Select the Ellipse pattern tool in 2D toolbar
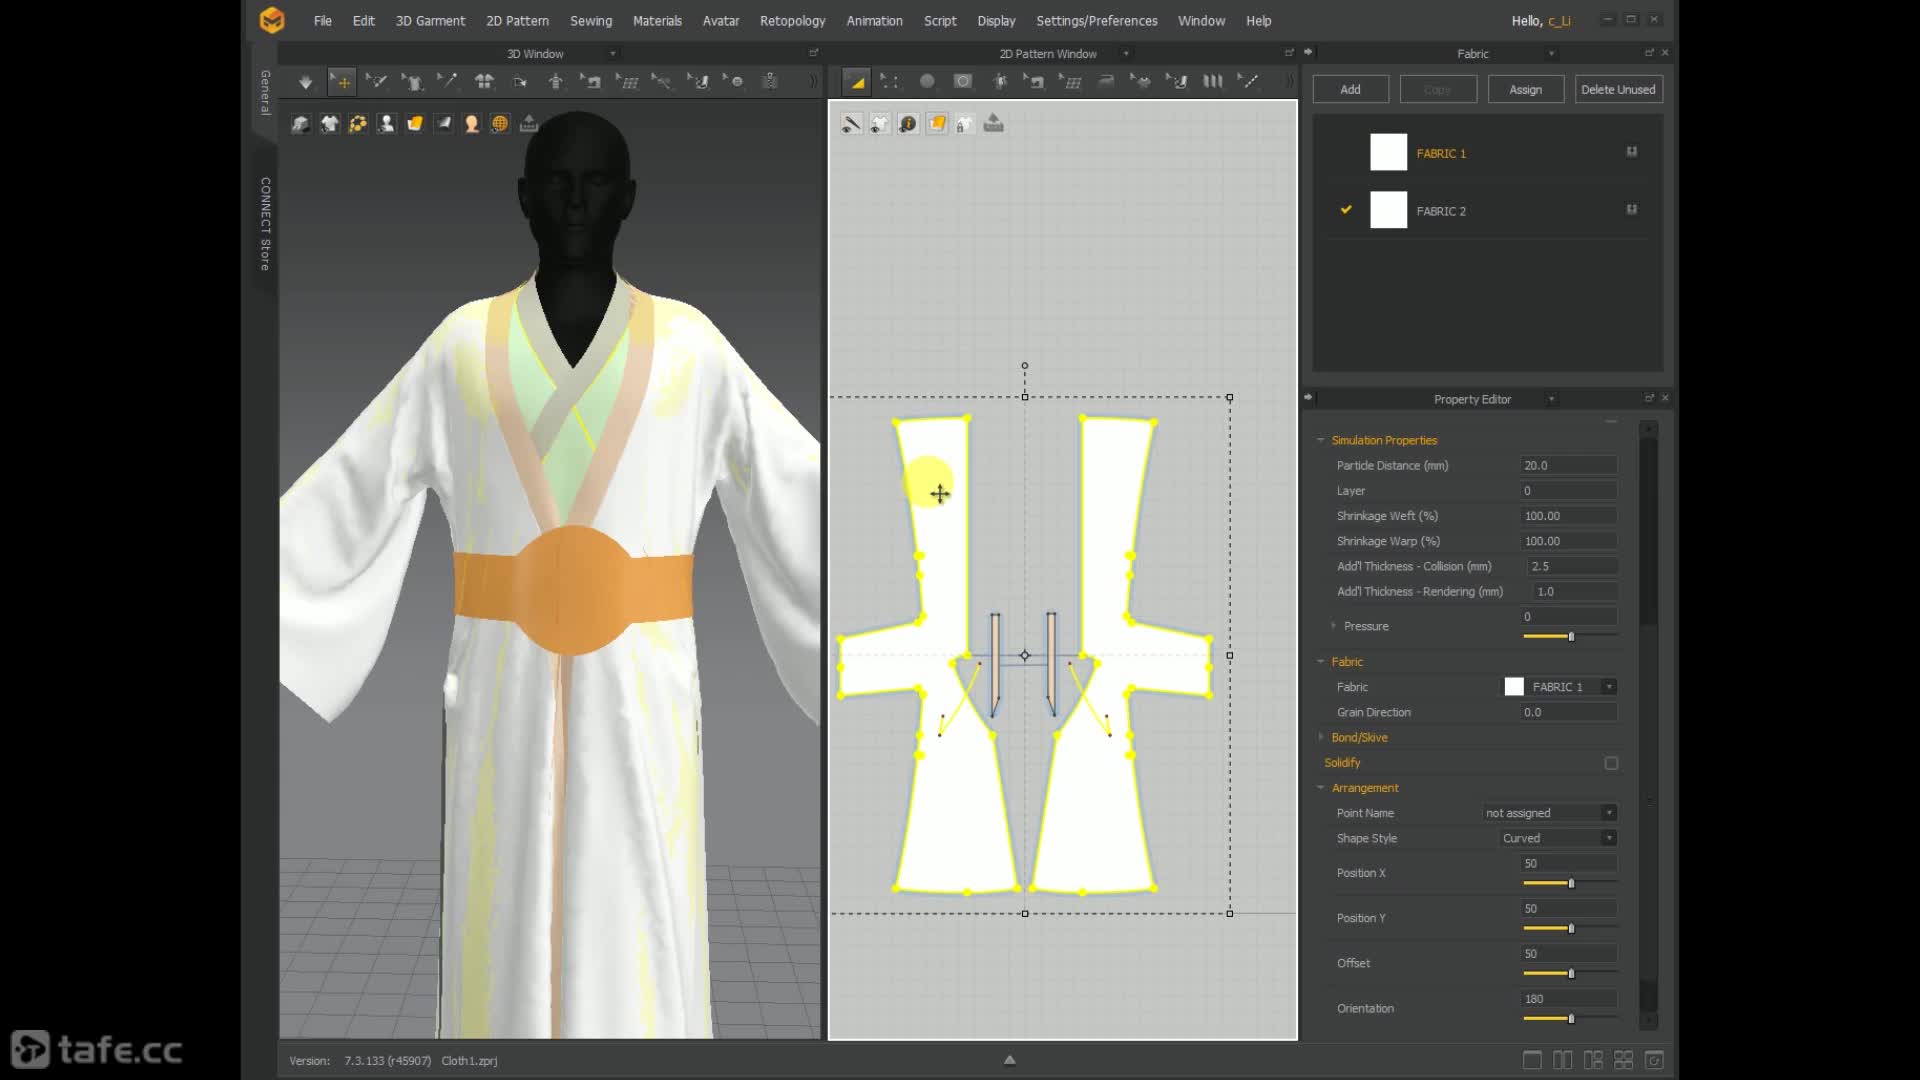The width and height of the screenshot is (1920, 1080). tap(927, 82)
